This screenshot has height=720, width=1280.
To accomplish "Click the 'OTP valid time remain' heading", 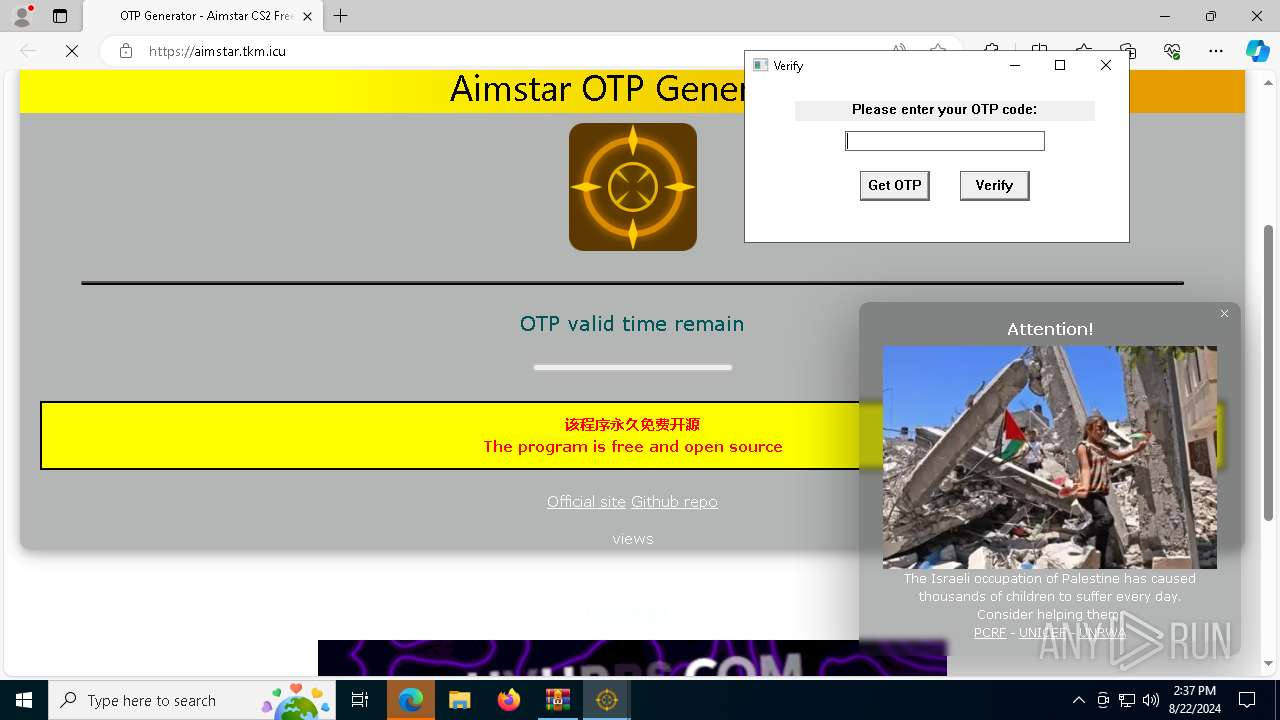I will pos(632,324).
